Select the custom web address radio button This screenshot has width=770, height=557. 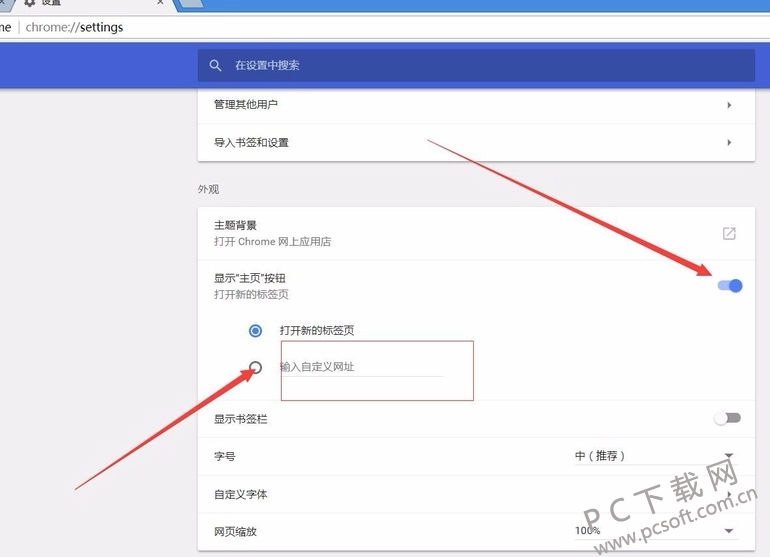(255, 367)
